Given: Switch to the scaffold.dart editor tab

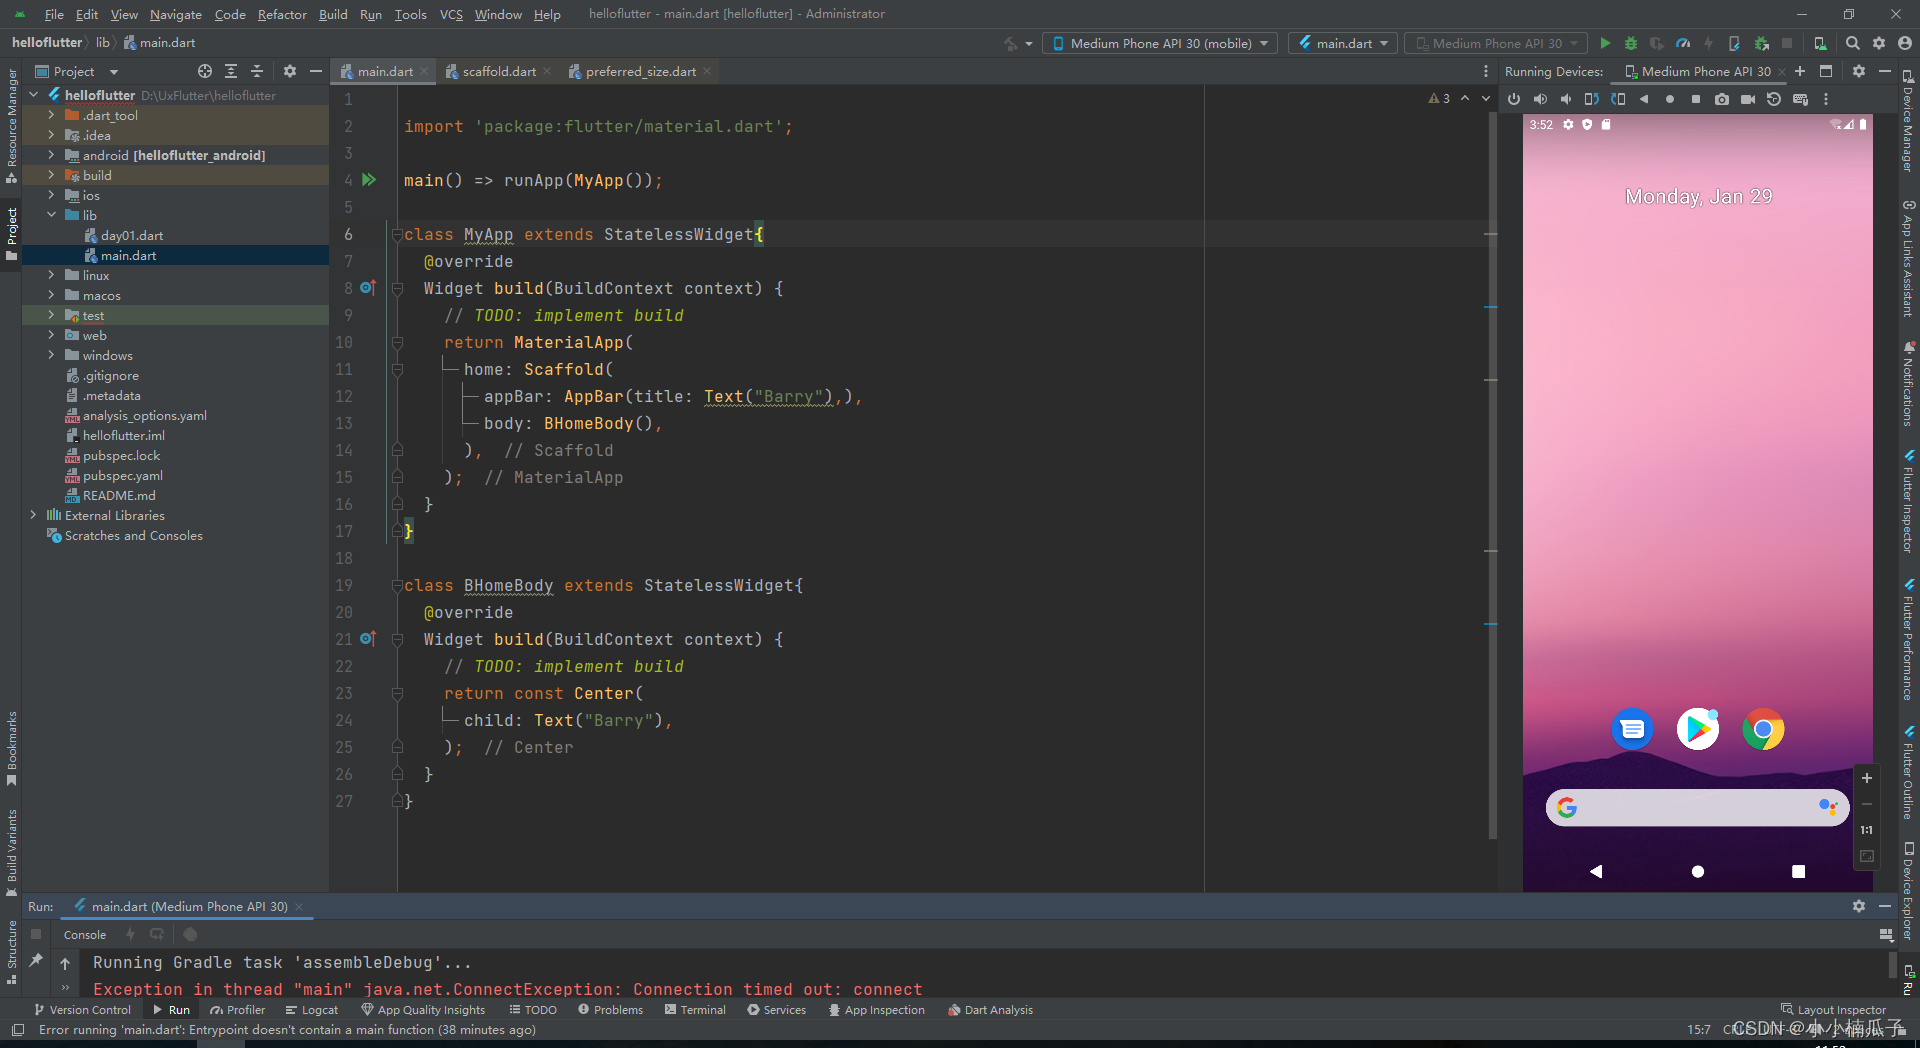Looking at the screenshot, I should (499, 71).
